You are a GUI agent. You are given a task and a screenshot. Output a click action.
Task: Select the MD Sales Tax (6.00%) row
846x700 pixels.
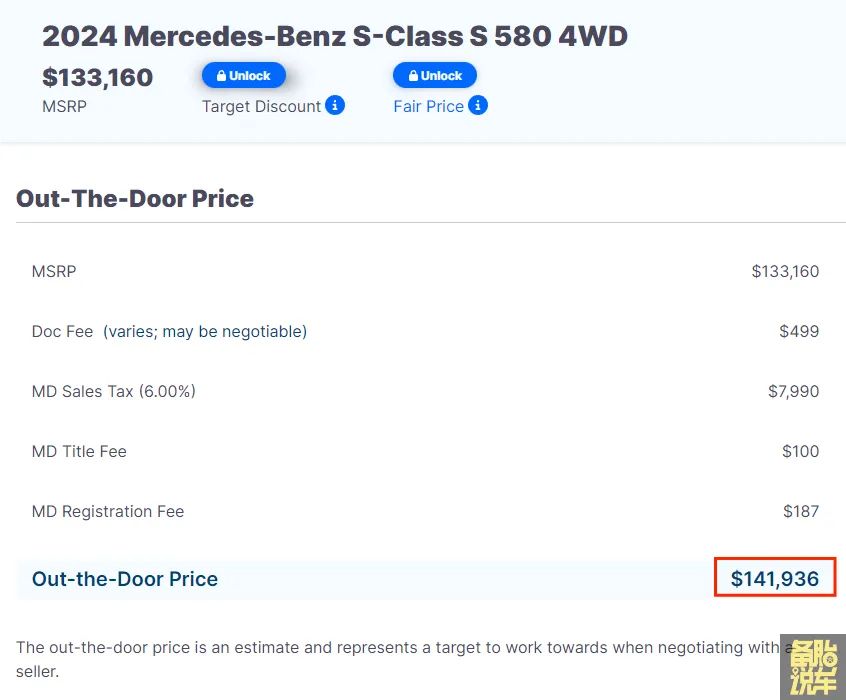114,391
